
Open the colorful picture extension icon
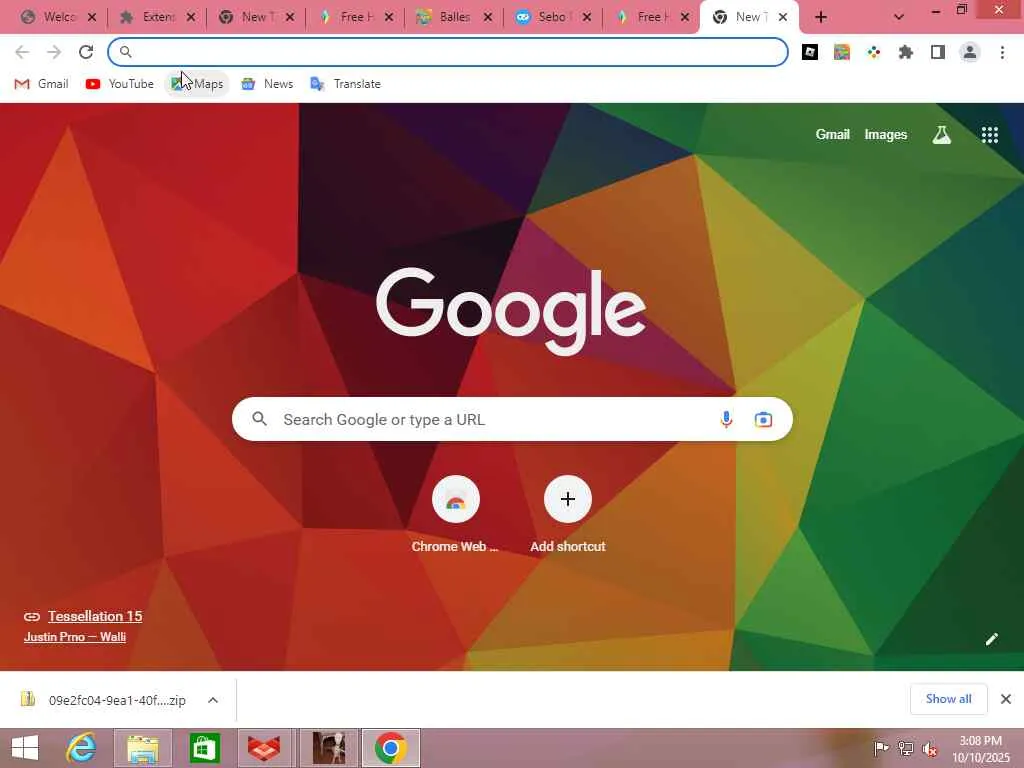[842, 52]
